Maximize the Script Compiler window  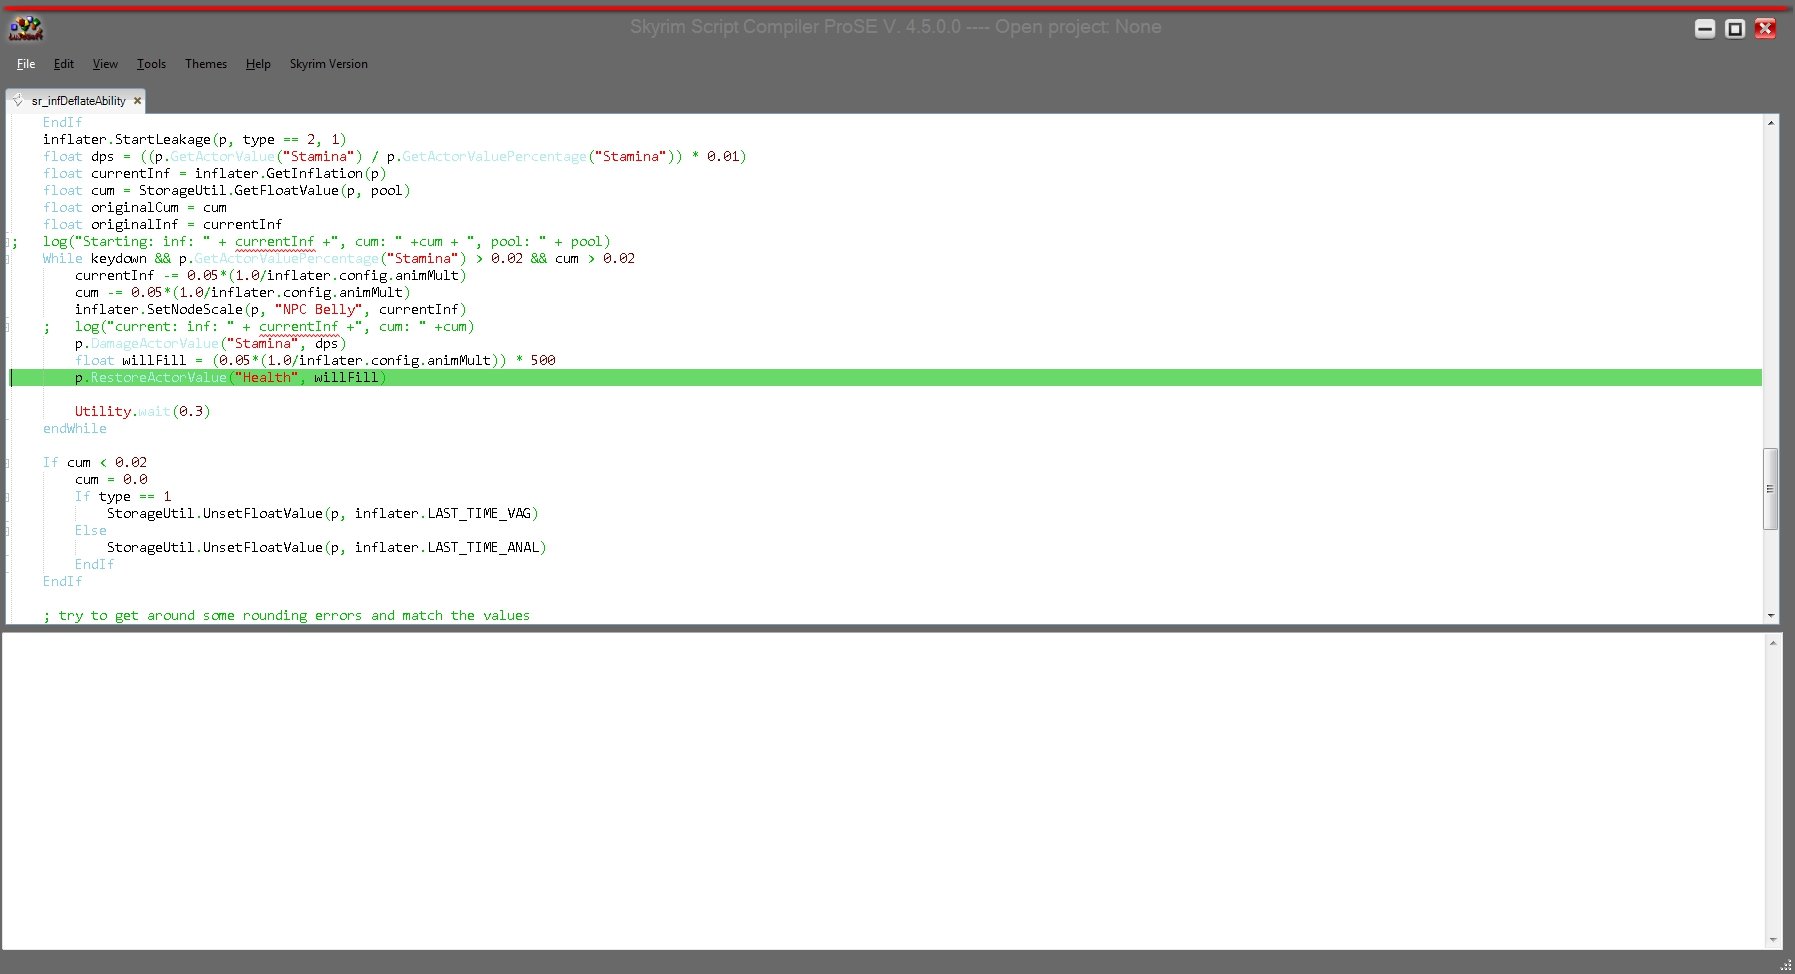(x=1735, y=29)
